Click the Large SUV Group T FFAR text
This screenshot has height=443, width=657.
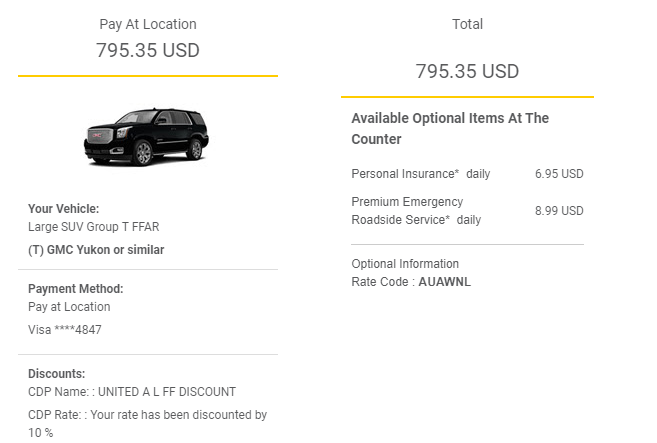point(93,227)
